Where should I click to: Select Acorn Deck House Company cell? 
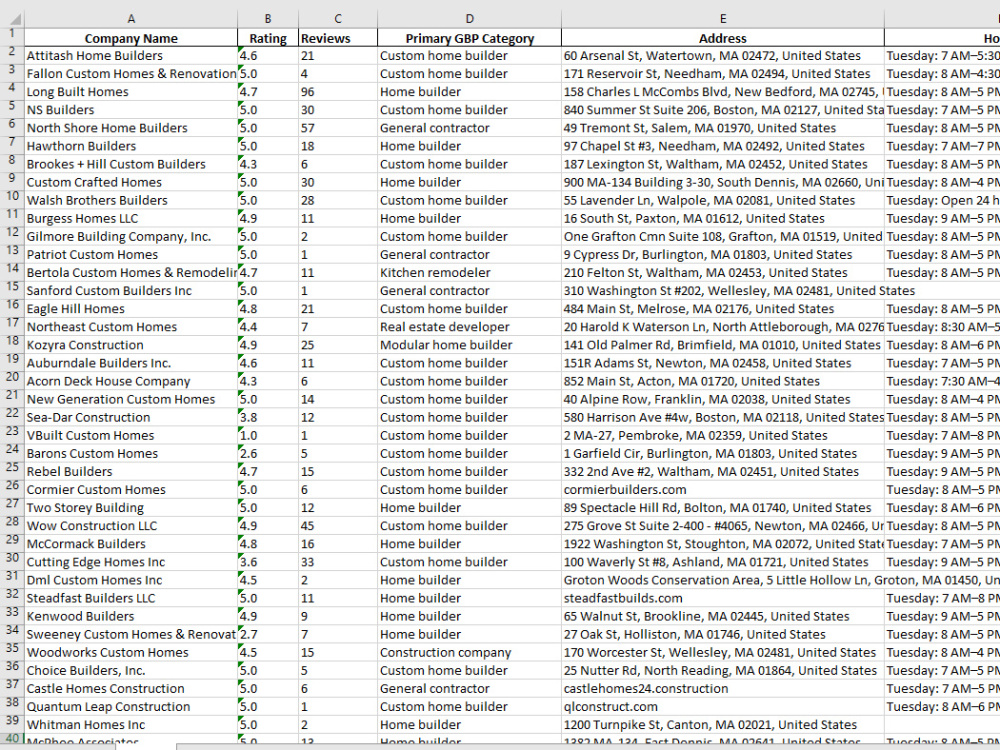click(x=131, y=381)
